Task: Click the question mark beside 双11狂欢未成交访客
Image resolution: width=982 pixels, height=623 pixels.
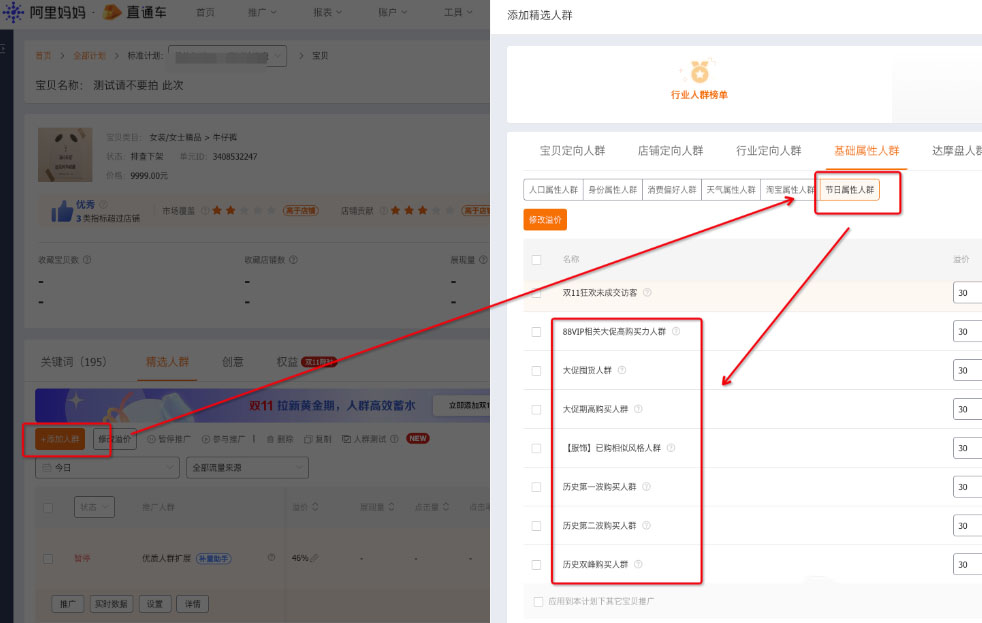Action: pos(647,292)
